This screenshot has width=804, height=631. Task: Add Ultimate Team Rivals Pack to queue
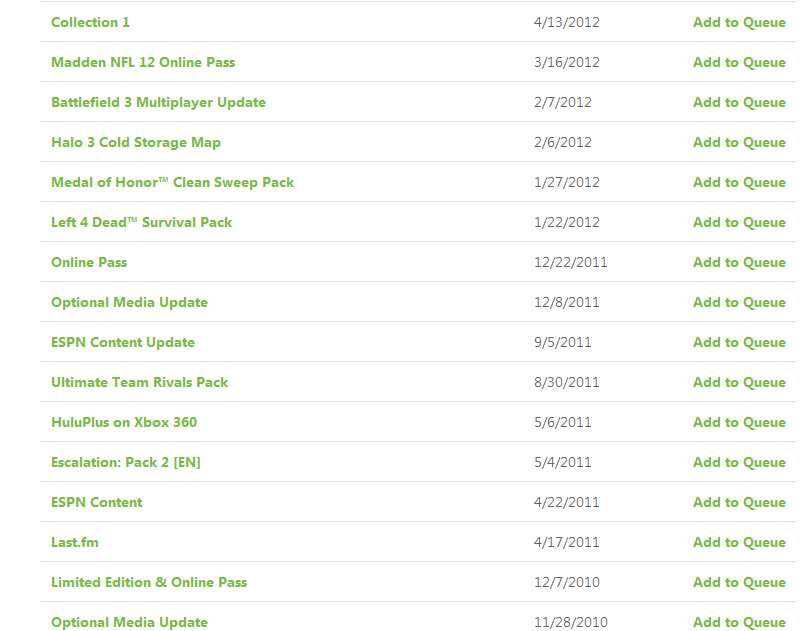[x=739, y=382]
